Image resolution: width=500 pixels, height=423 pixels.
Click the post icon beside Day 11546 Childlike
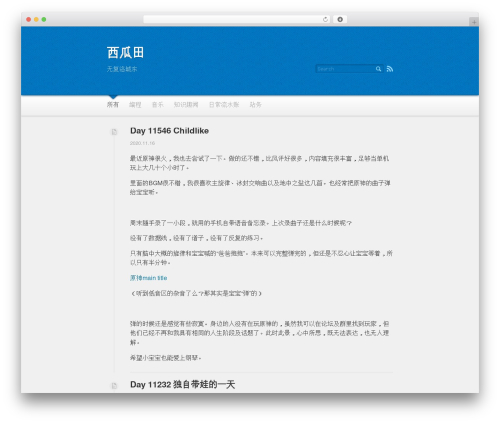click(114, 132)
